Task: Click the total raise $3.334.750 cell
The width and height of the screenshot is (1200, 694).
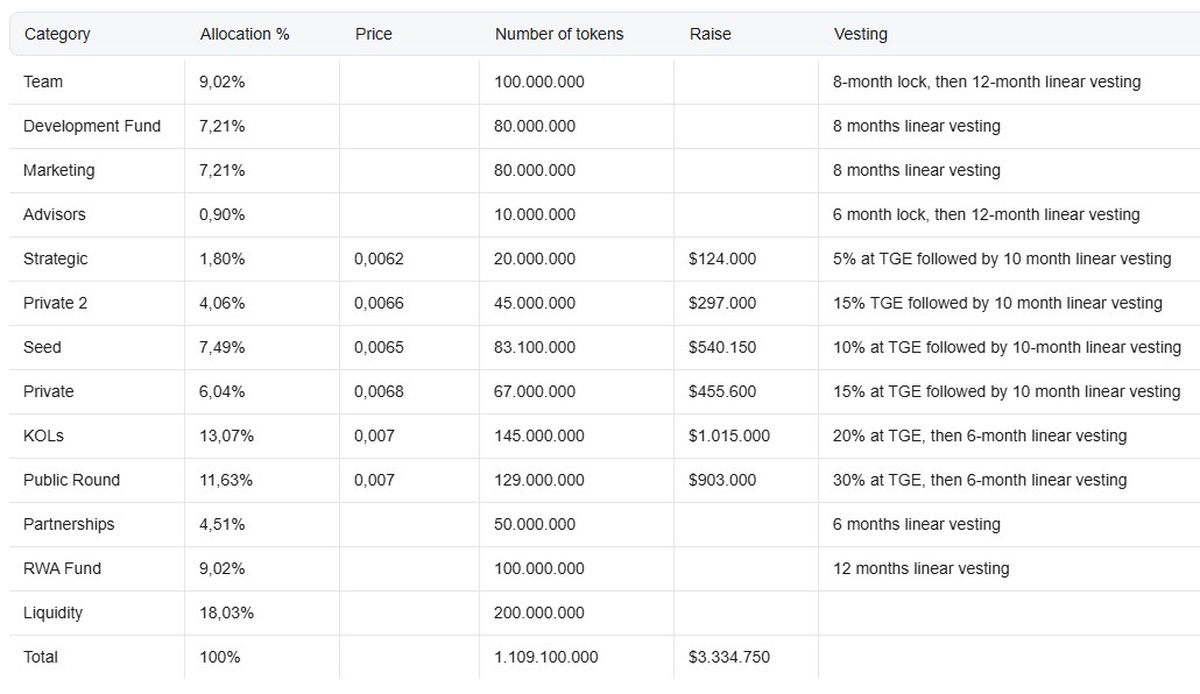Action: pyautogui.click(x=729, y=657)
